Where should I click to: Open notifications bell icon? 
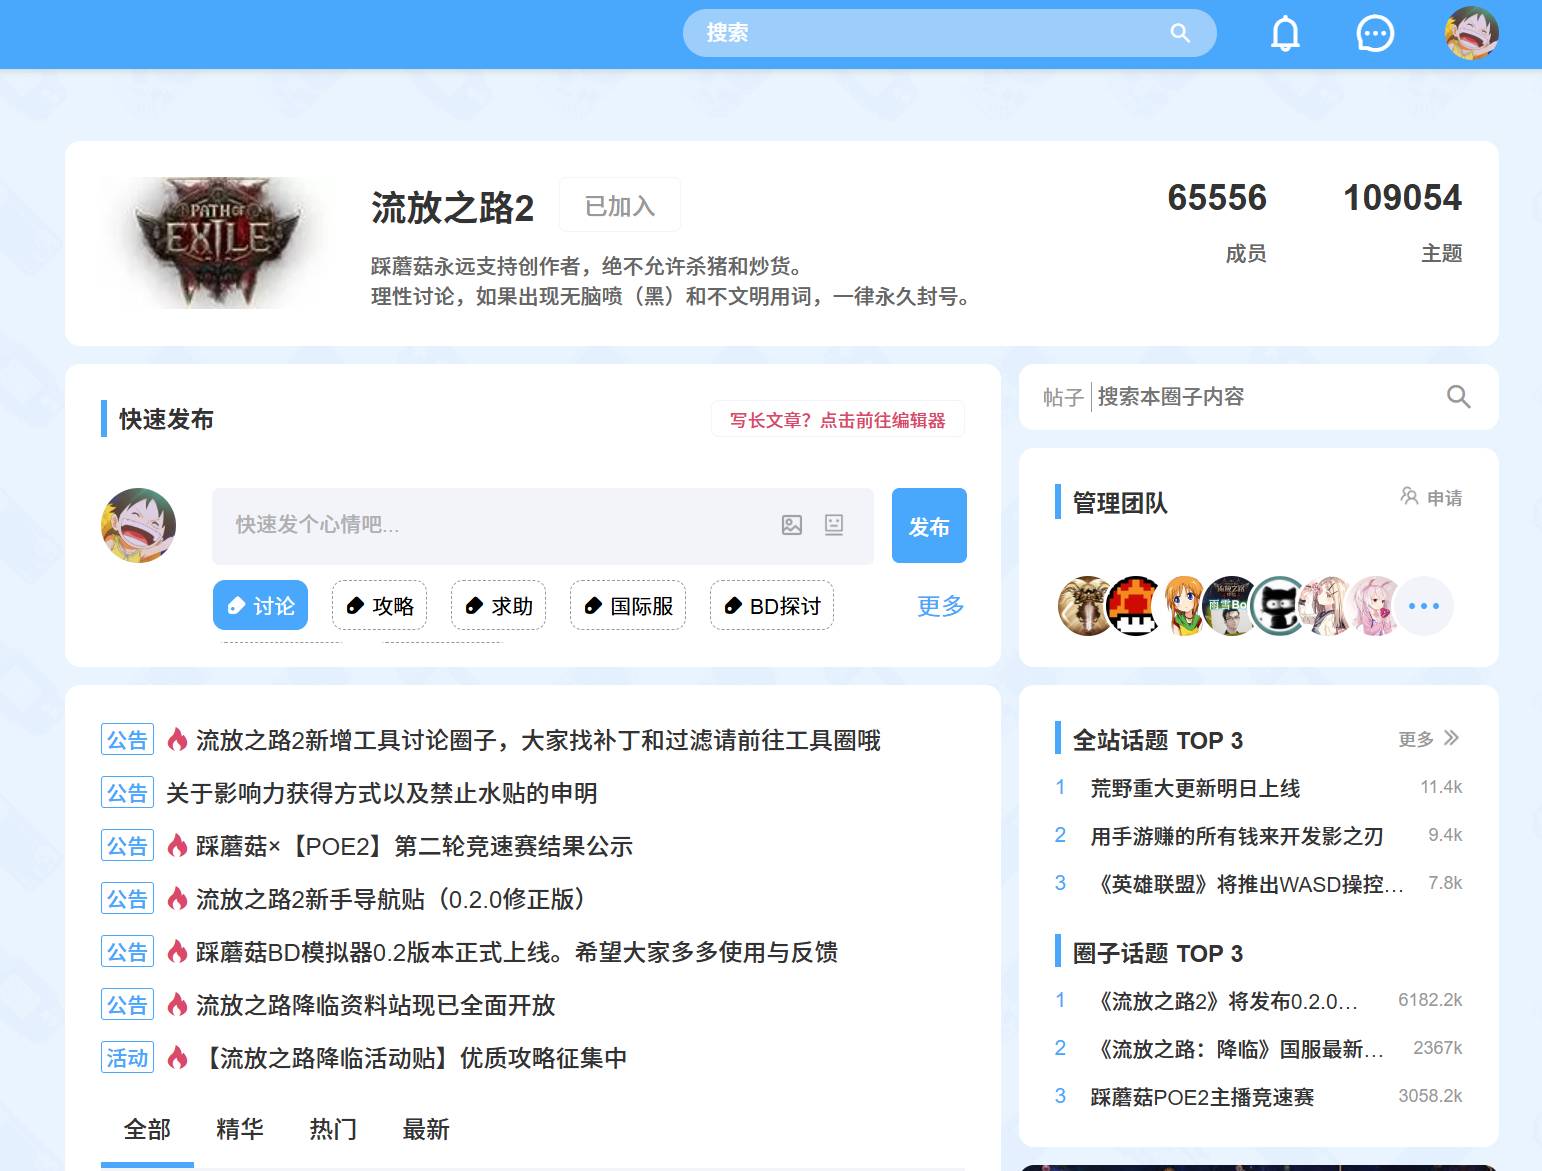click(1285, 33)
